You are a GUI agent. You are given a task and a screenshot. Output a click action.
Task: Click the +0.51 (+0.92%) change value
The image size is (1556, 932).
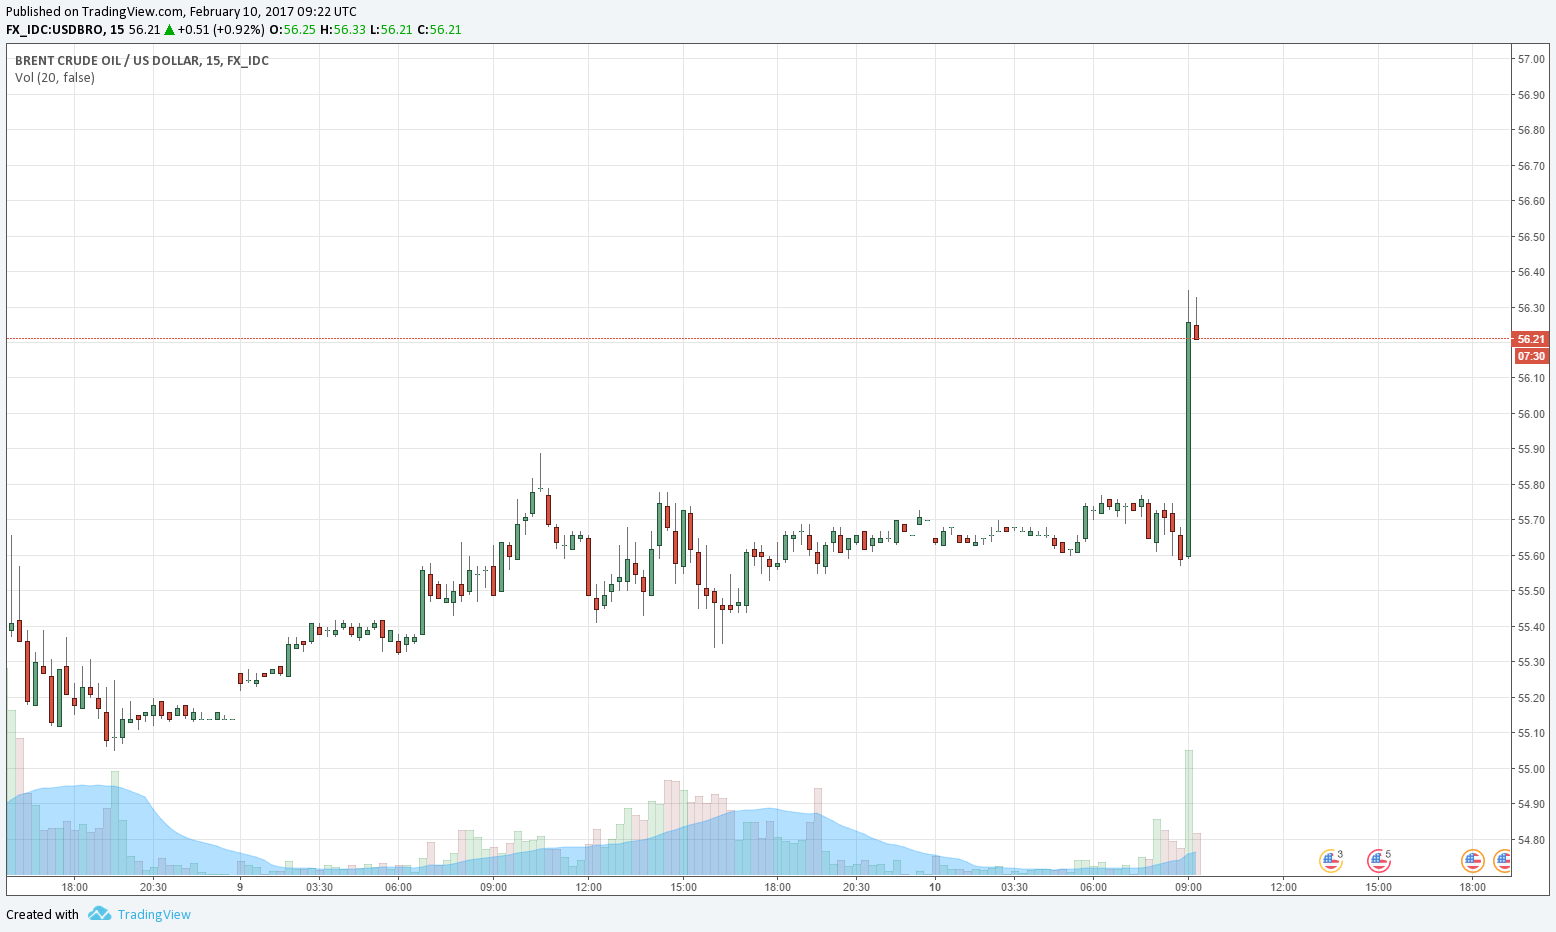[222, 29]
